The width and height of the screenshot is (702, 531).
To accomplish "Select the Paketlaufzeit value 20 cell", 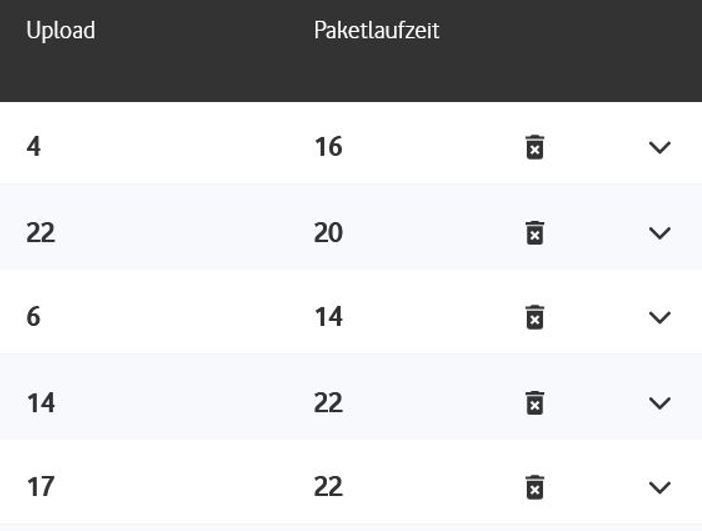I will coord(328,232).
